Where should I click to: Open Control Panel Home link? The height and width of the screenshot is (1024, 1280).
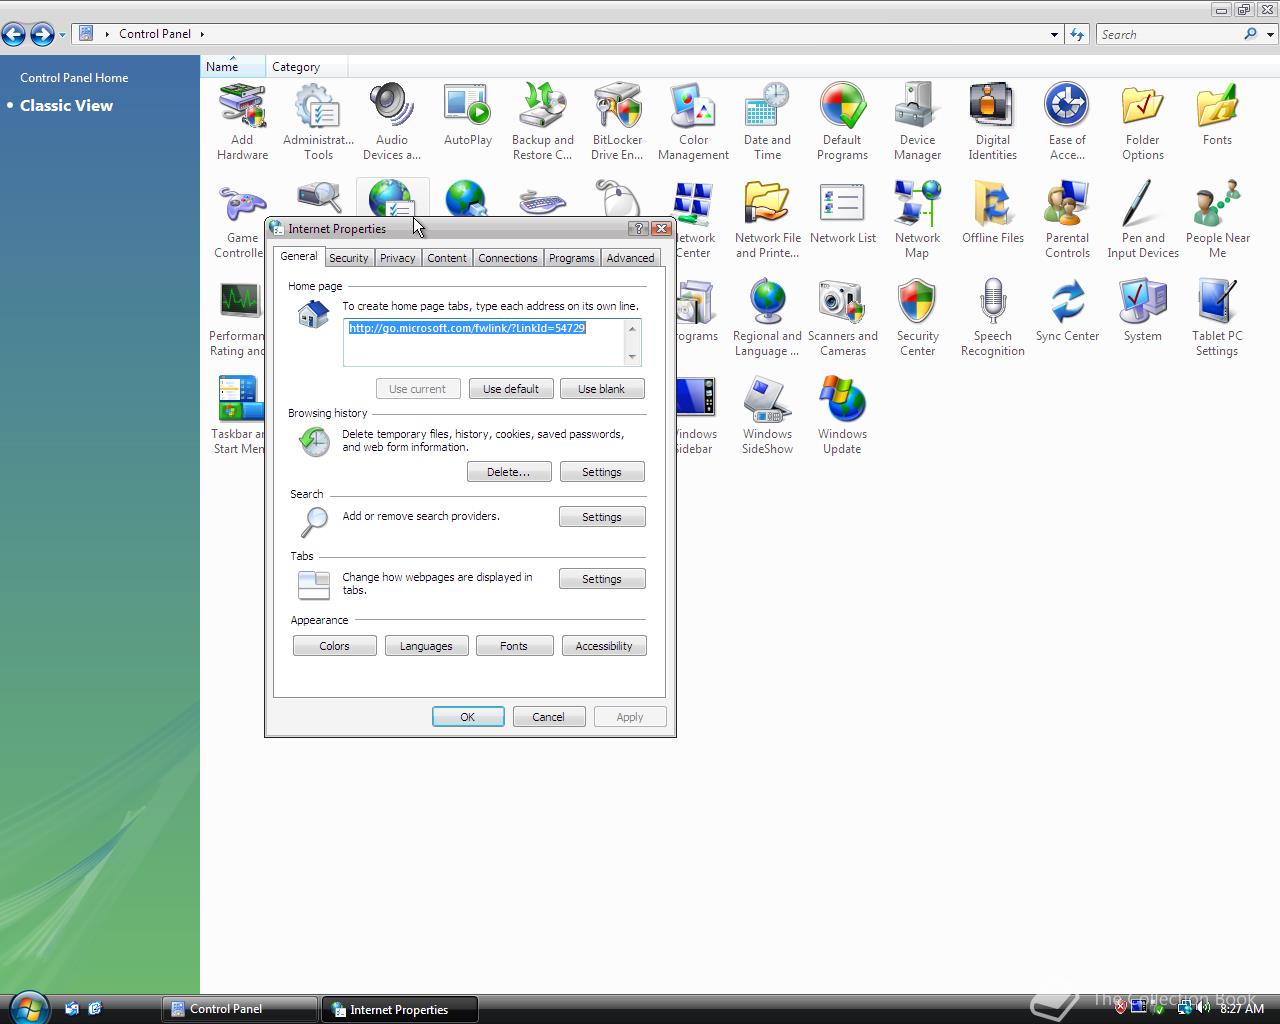[74, 77]
